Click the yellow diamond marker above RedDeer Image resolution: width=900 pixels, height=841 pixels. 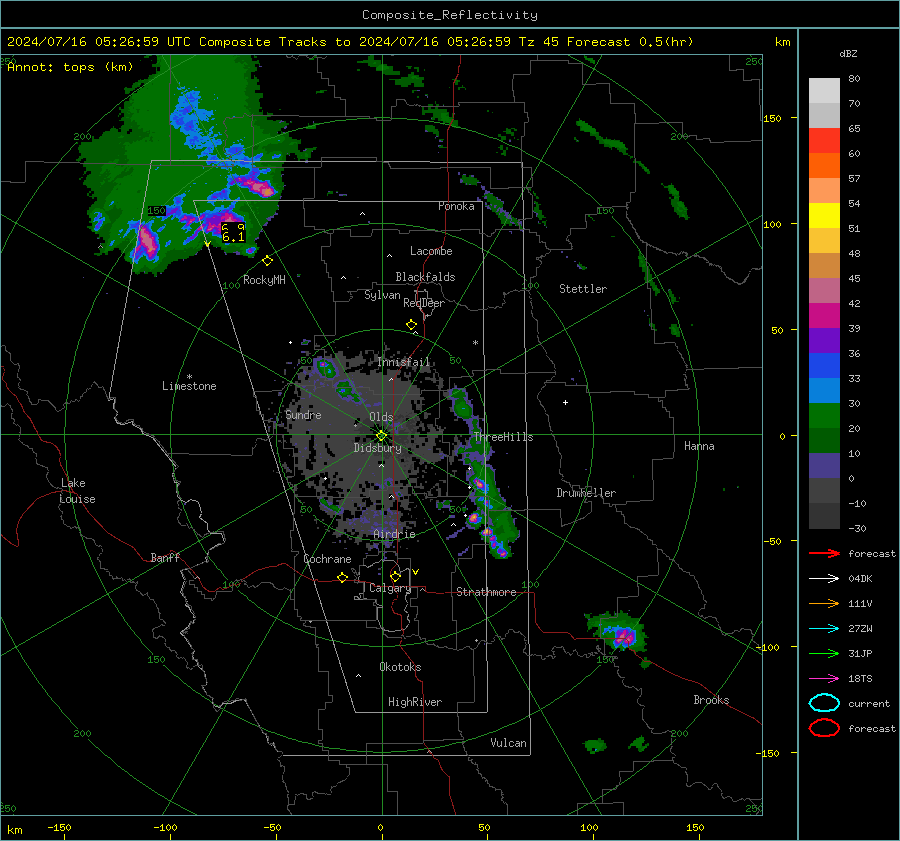(411, 325)
